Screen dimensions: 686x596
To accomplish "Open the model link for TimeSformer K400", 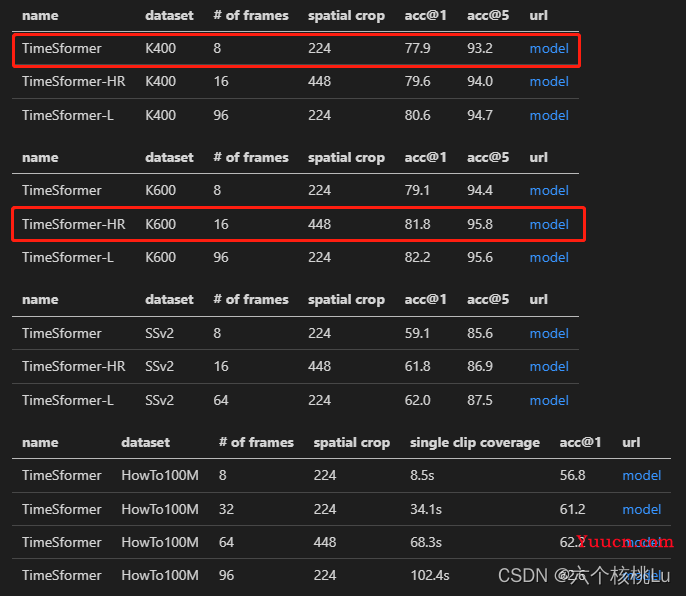I will point(549,48).
